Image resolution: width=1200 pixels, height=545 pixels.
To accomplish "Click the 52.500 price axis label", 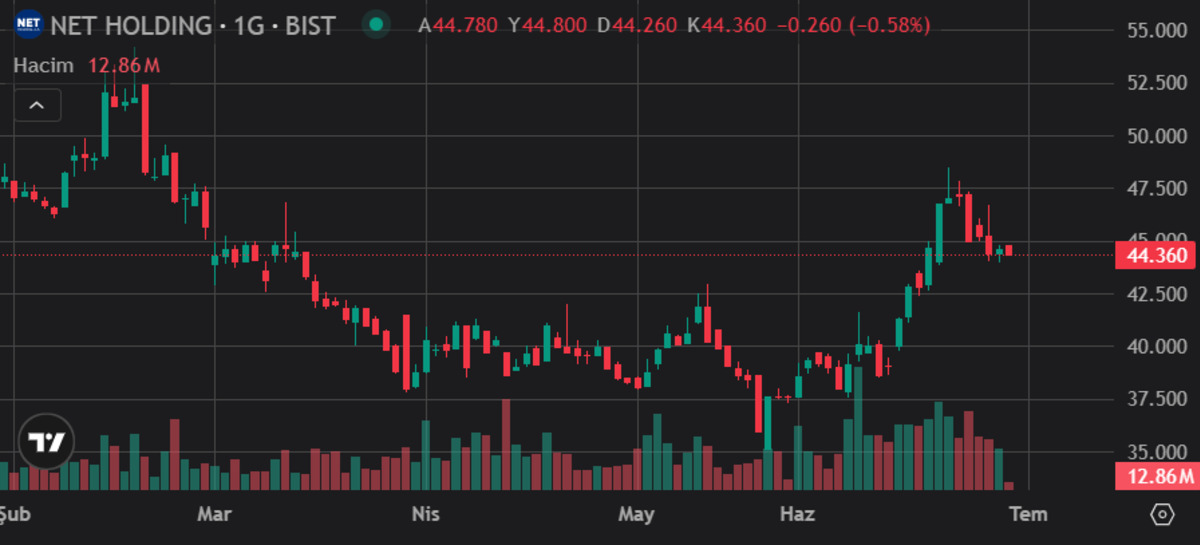I will click(1157, 83).
